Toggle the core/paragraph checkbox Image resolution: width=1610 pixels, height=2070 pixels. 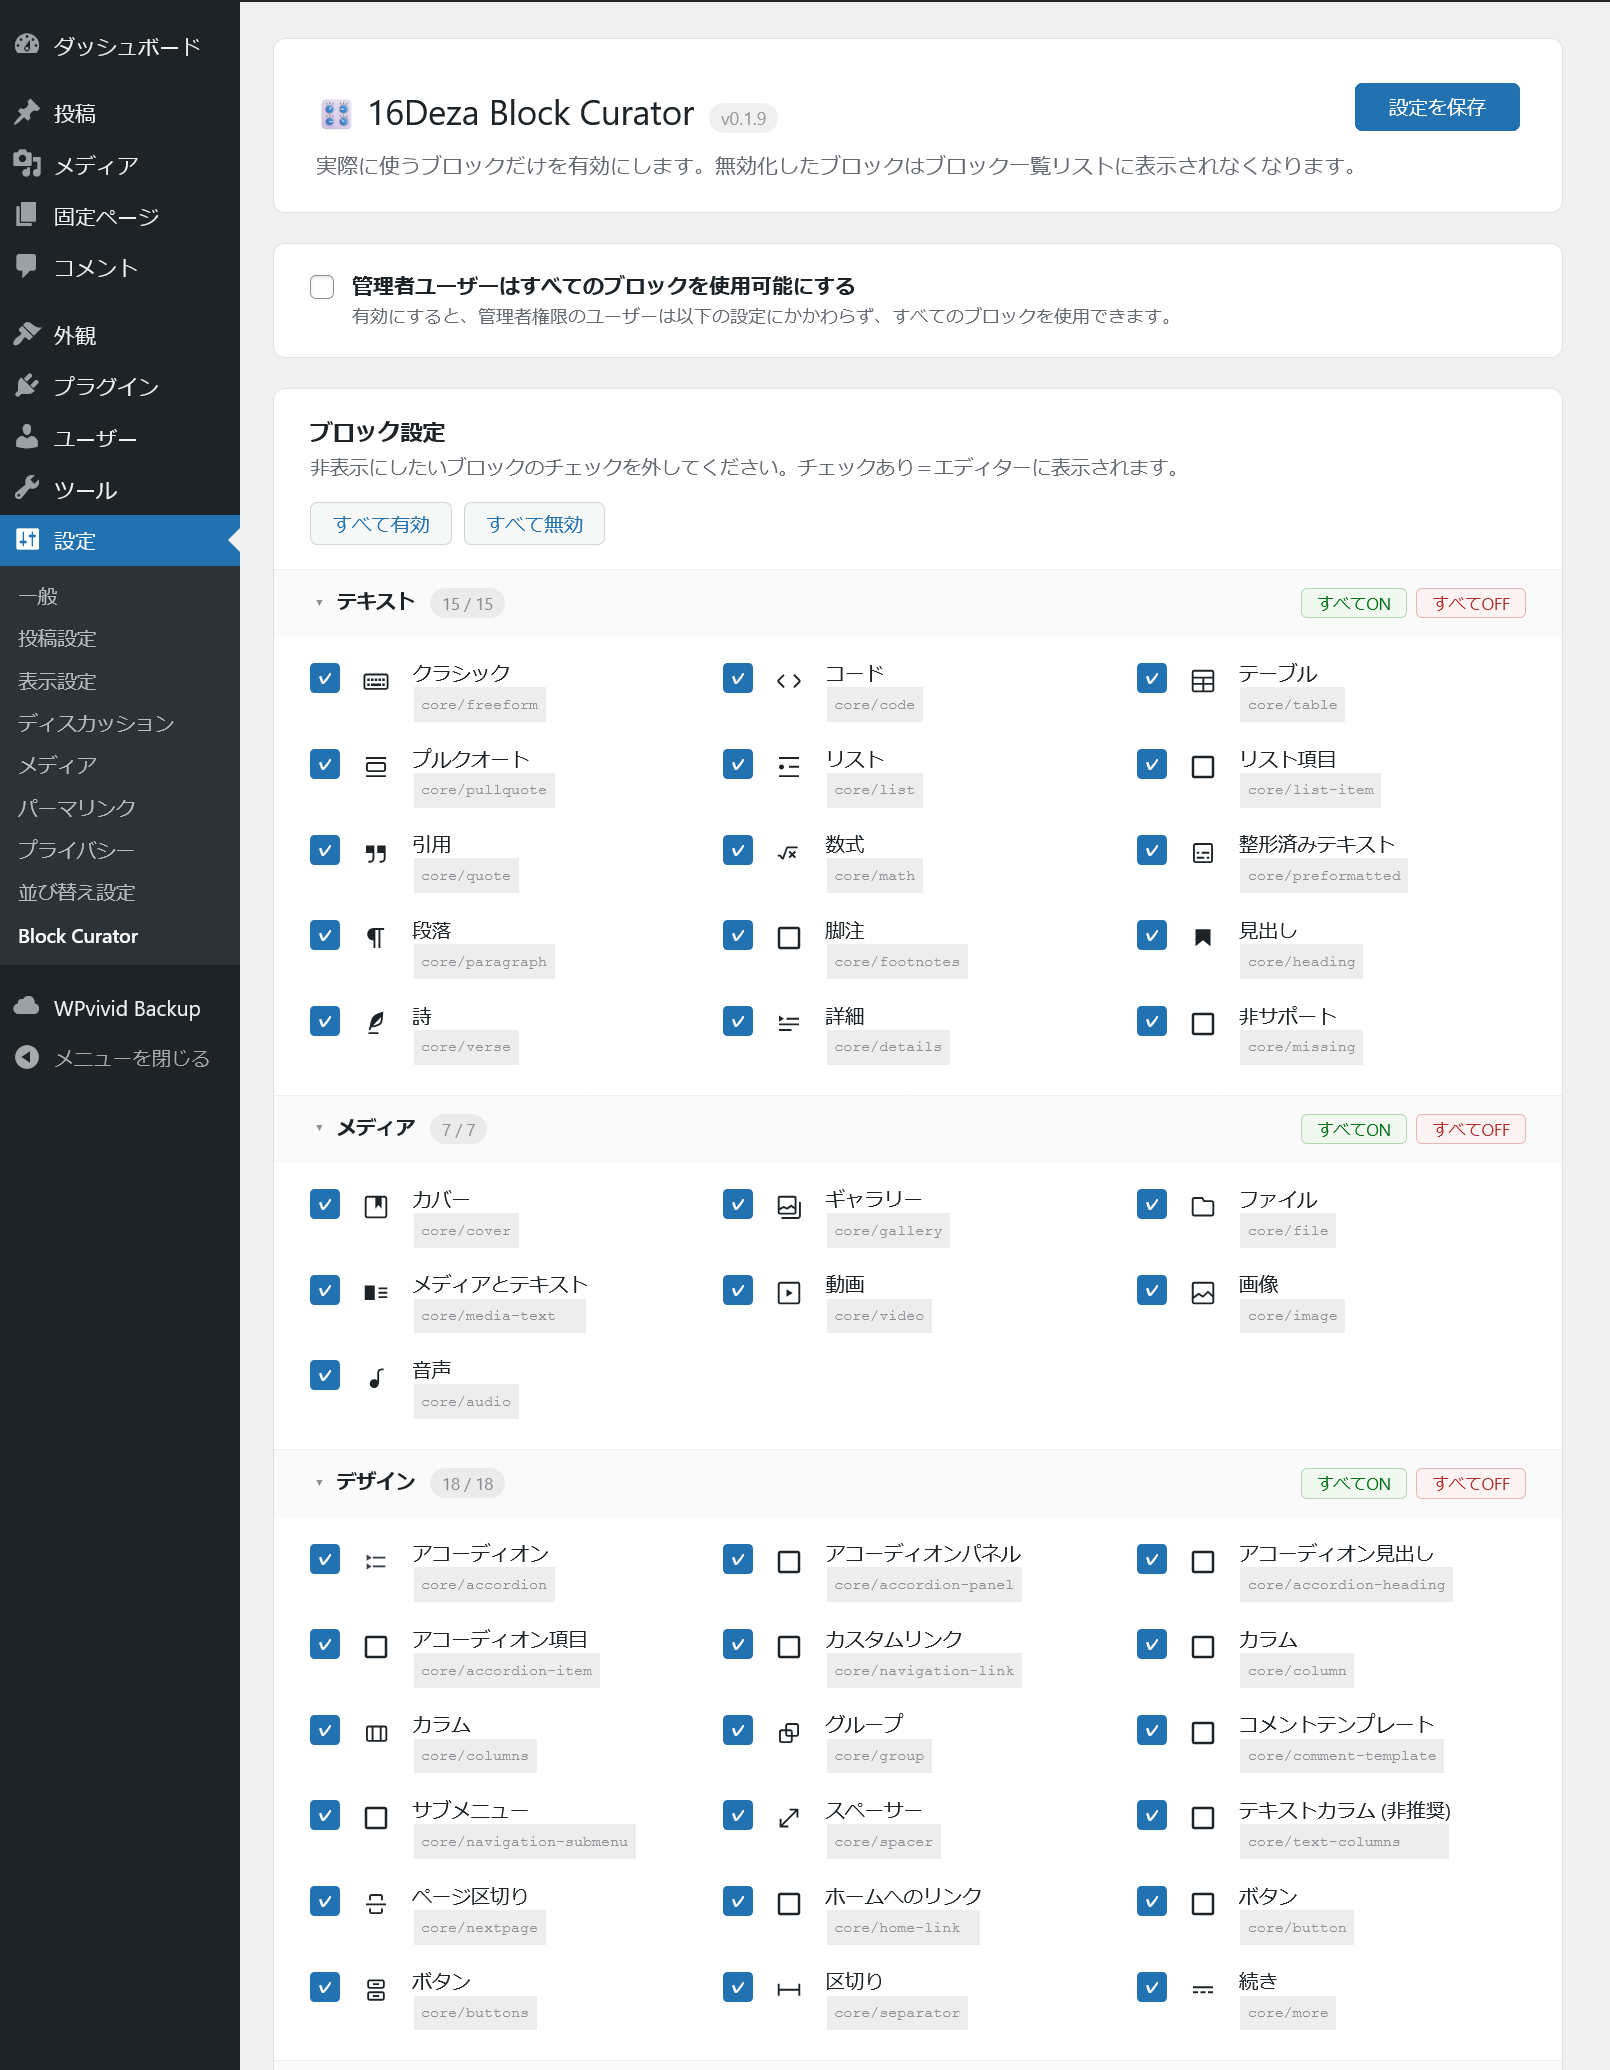(325, 935)
